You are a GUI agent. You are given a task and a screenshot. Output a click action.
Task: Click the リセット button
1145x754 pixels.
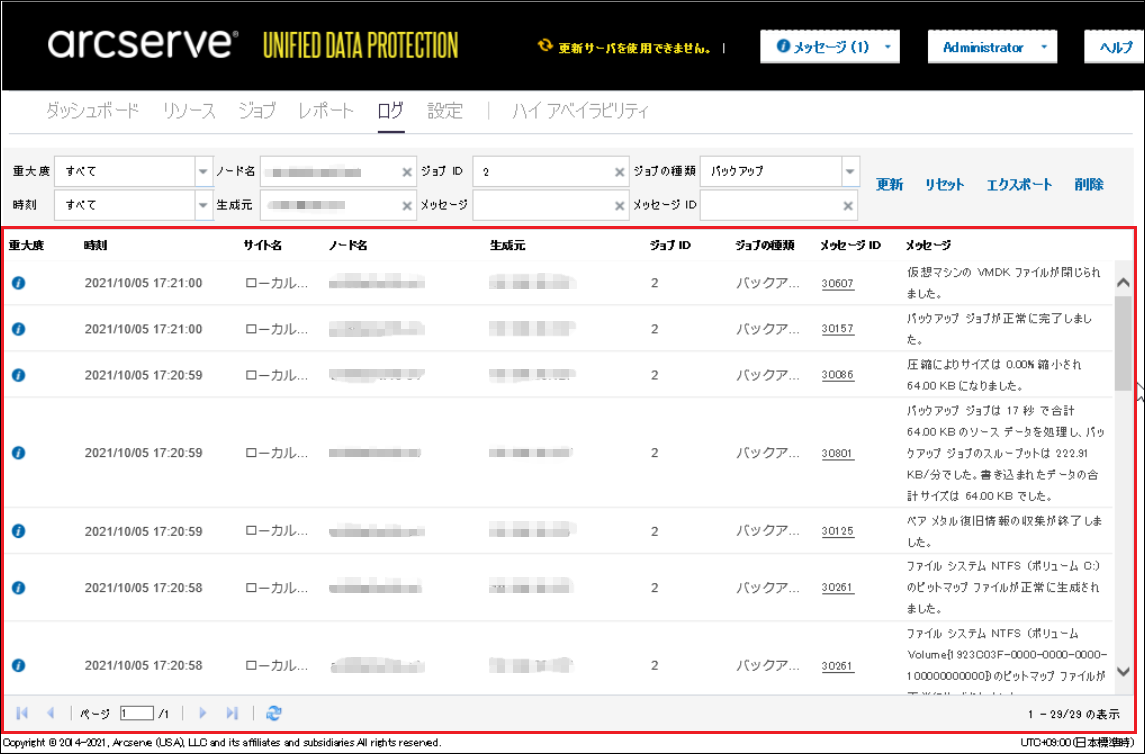[x=944, y=184]
